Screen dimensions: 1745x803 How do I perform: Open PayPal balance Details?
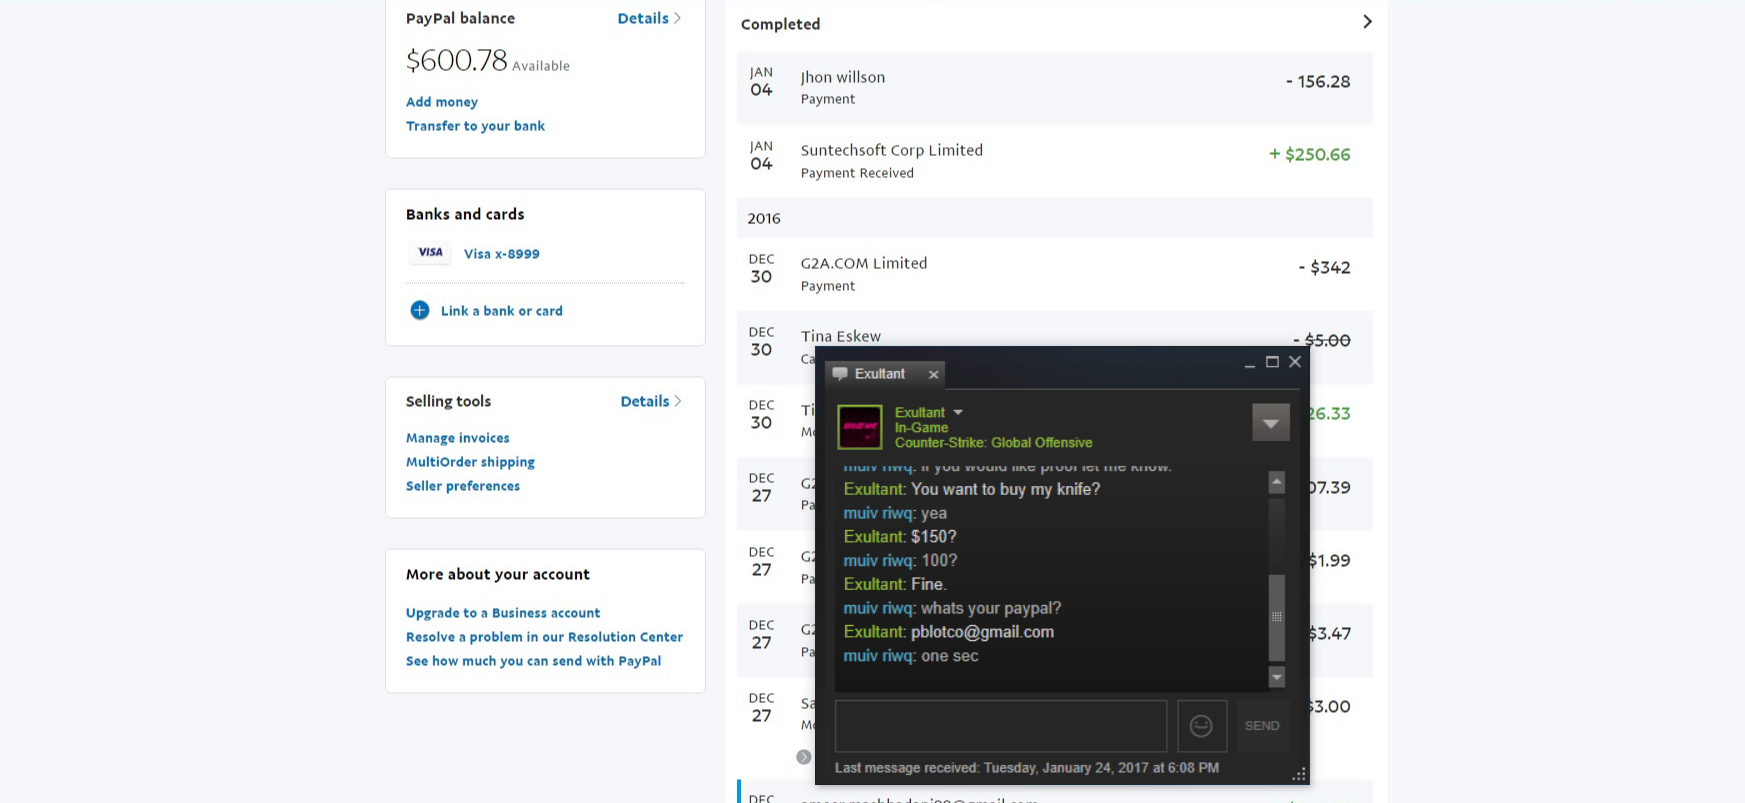point(649,18)
